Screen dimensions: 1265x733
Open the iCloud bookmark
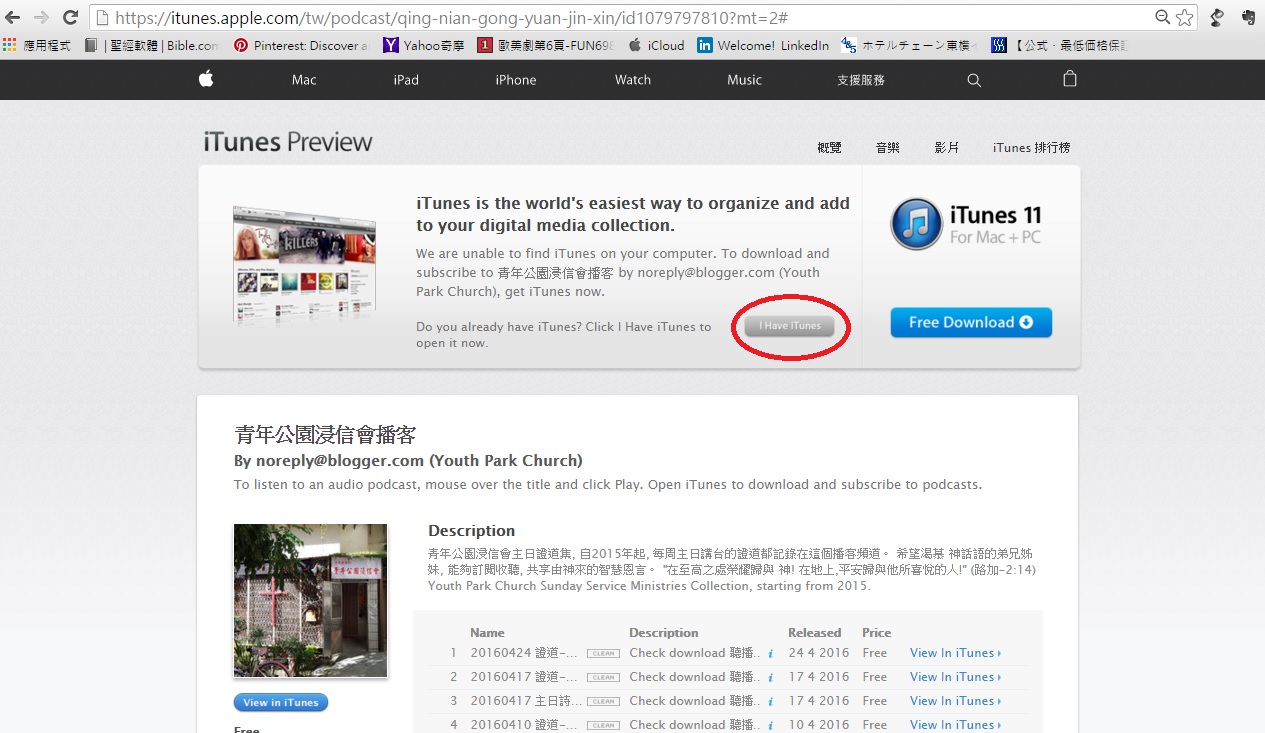pyautogui.click(x=657, y=45)
